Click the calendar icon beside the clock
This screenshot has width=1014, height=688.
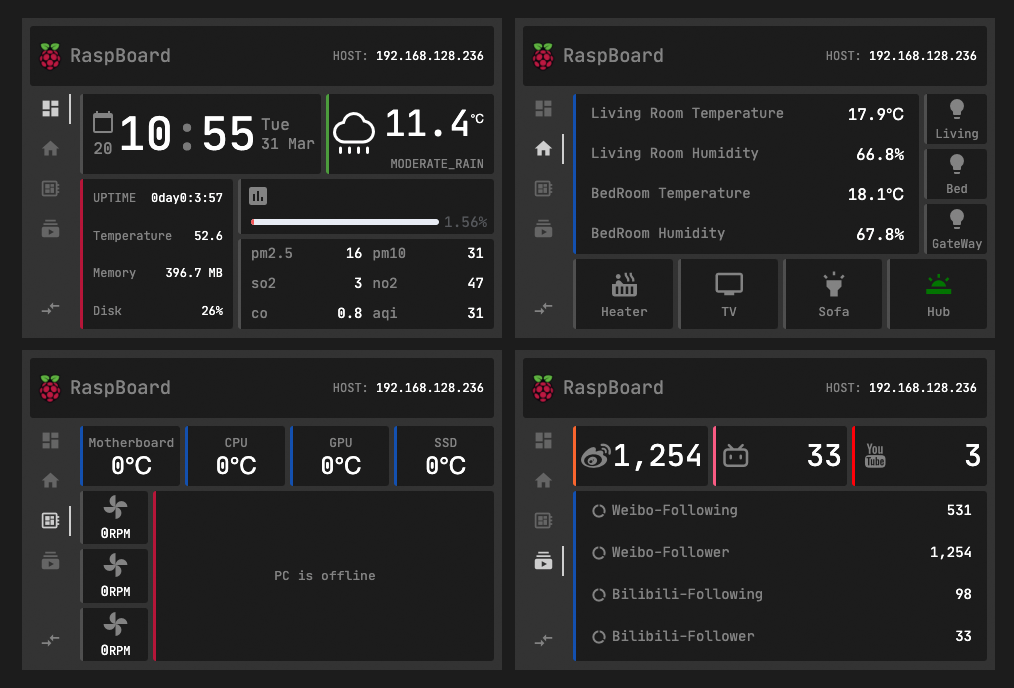[x=103, y=122]
